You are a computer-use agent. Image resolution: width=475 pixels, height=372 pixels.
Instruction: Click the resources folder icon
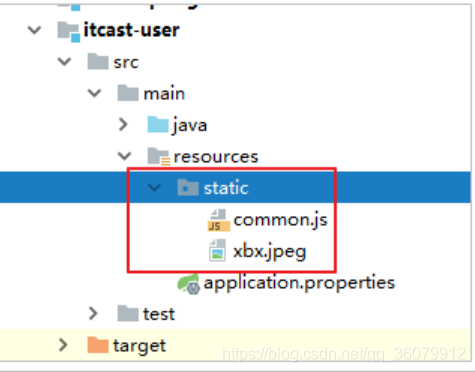[x=159, y=156]
